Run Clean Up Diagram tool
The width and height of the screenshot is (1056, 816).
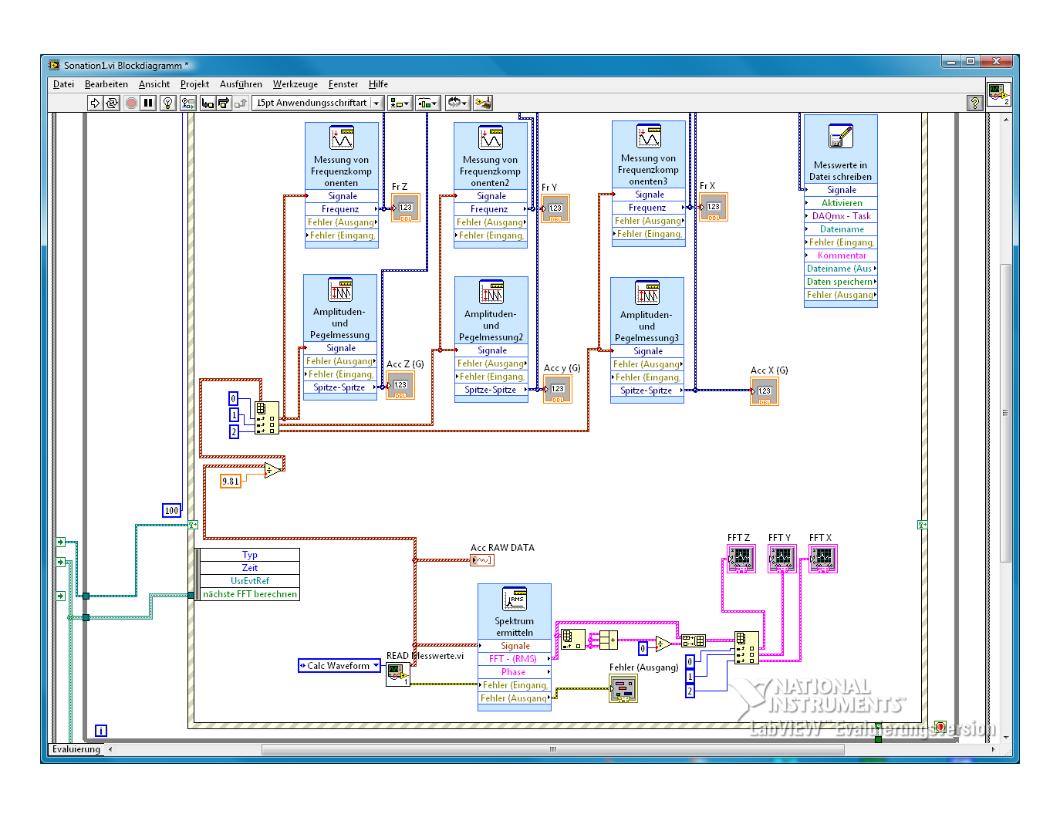click(x=483, y=103)
